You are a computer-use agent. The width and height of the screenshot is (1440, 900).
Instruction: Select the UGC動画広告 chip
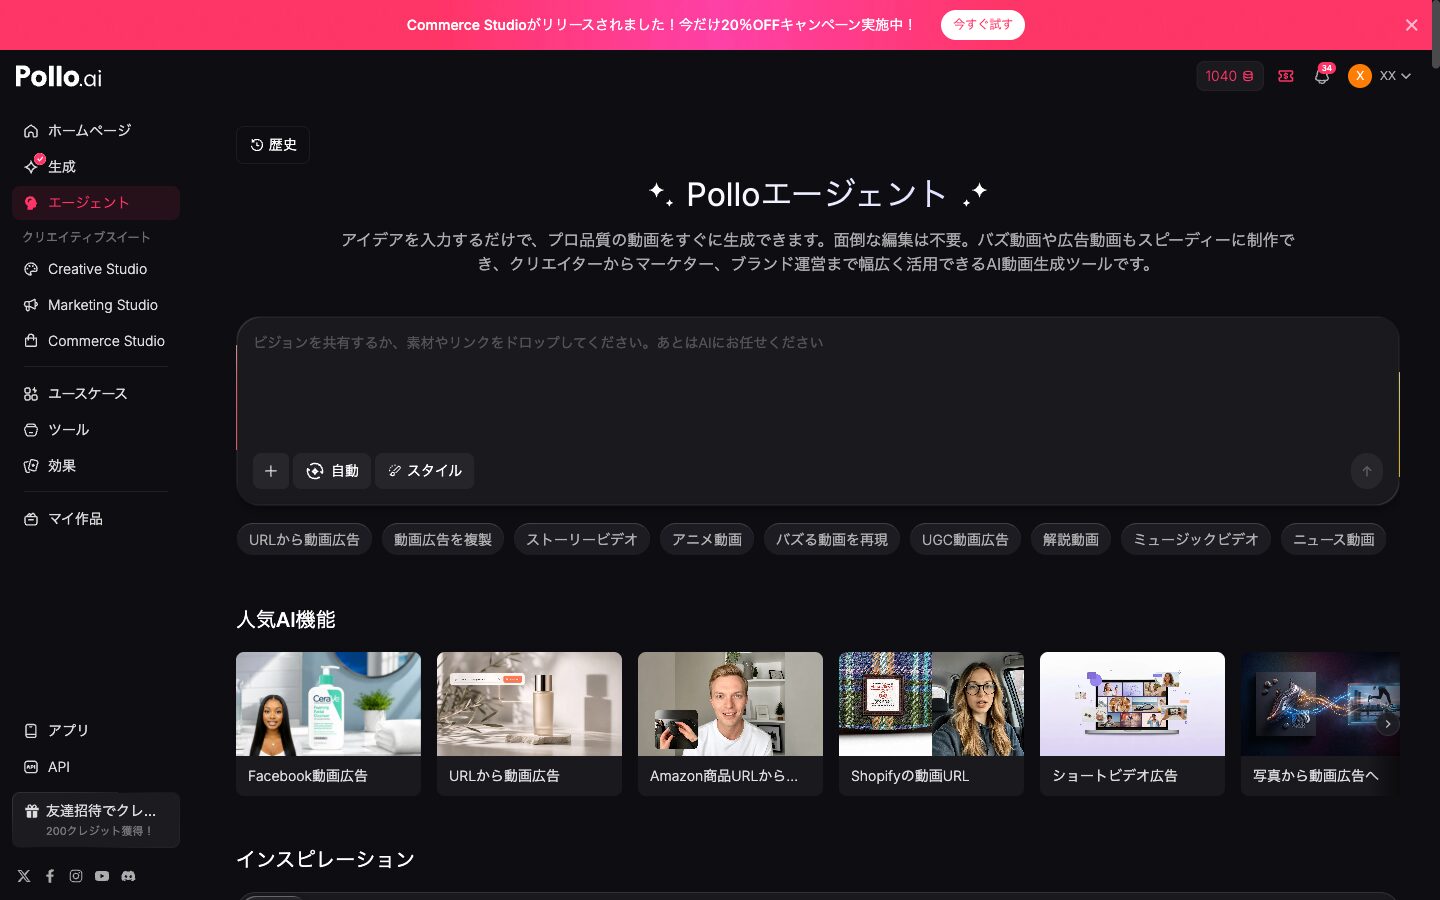(965, 540)
